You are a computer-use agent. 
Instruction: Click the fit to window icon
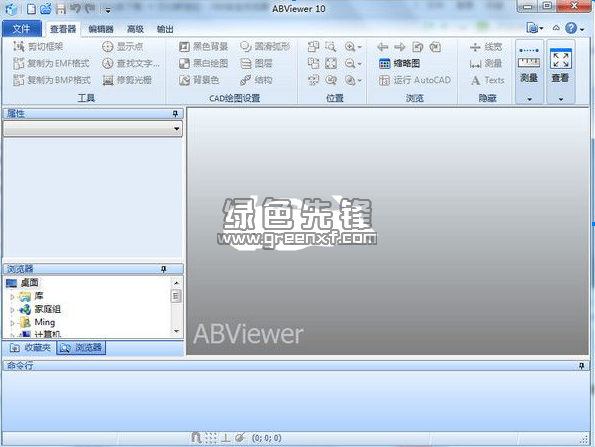tap(331, 63)
